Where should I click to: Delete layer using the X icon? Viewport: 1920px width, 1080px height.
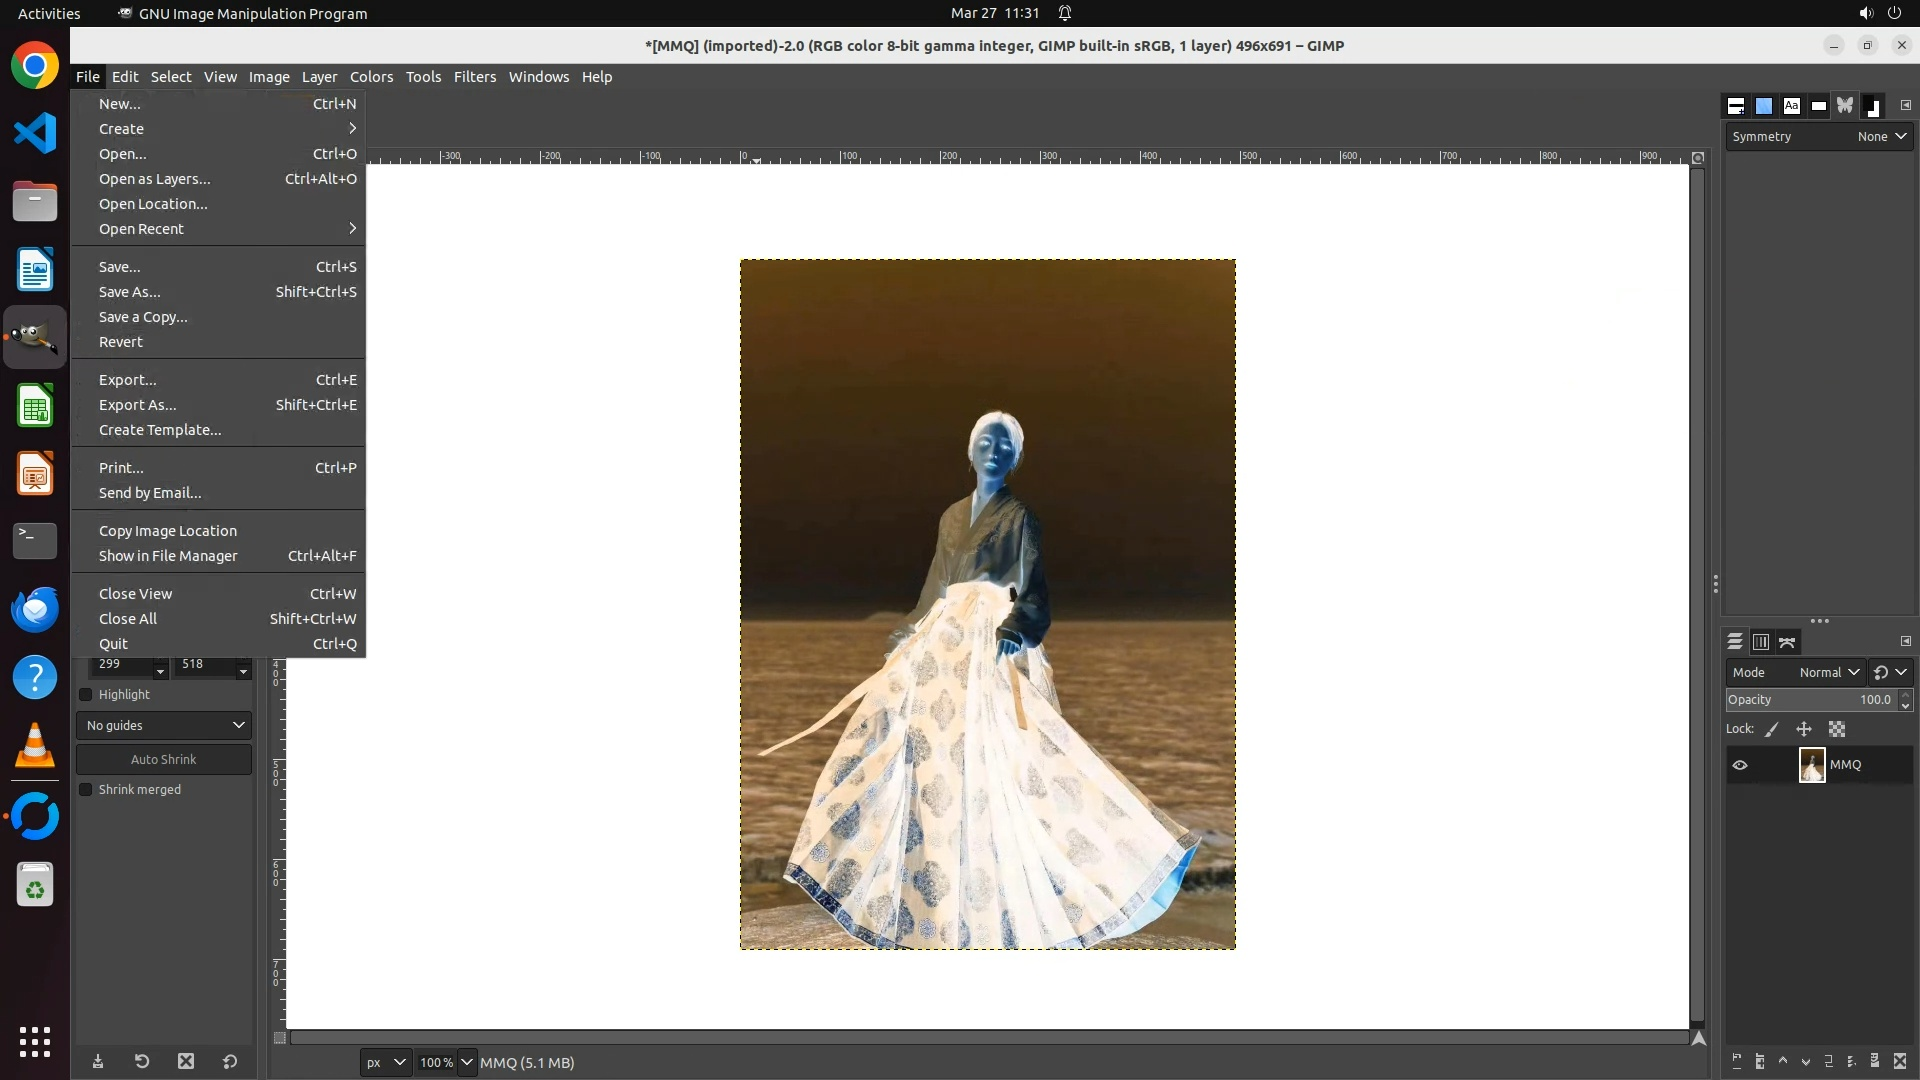tap(1900, 1061)
